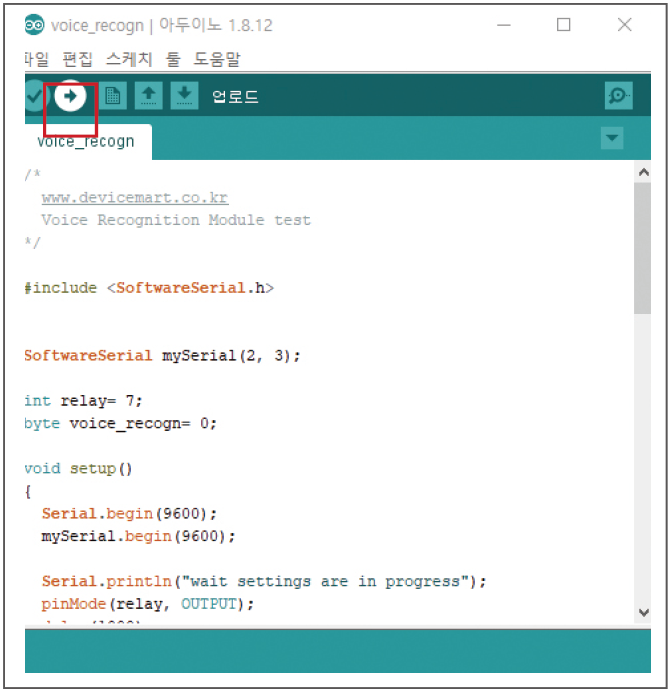
Task: Open the tab dropdown arrow menu
Action: [612, 138]
